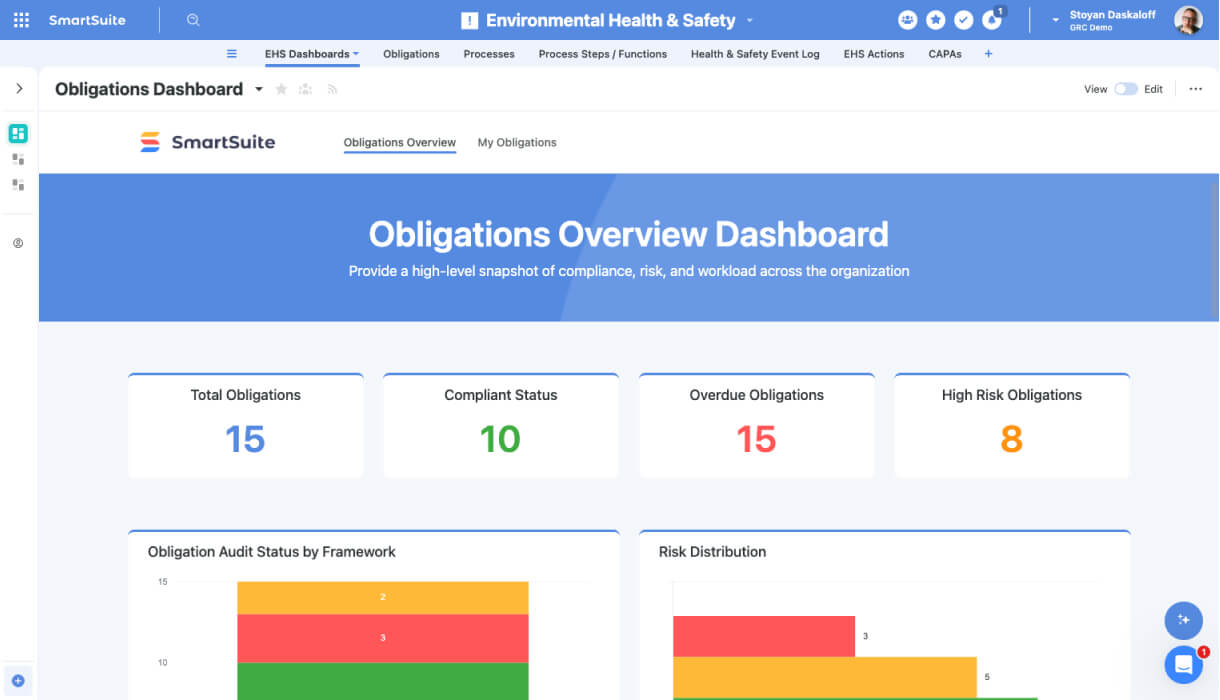The width and height of the screenshot is (1220, 700).
Task: Toggle the View/Edit switch
Action: 1126,89
